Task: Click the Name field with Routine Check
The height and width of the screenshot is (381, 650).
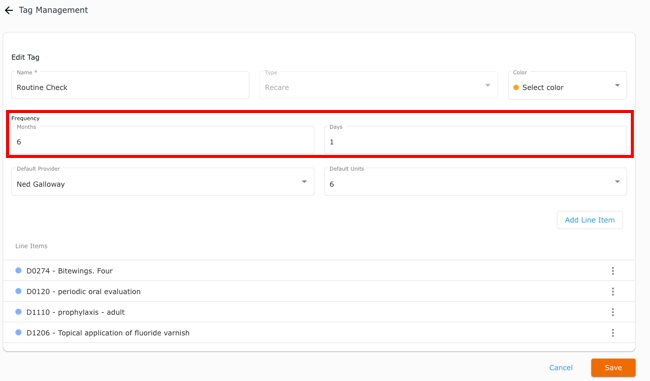Action: [x=130, y=85]
